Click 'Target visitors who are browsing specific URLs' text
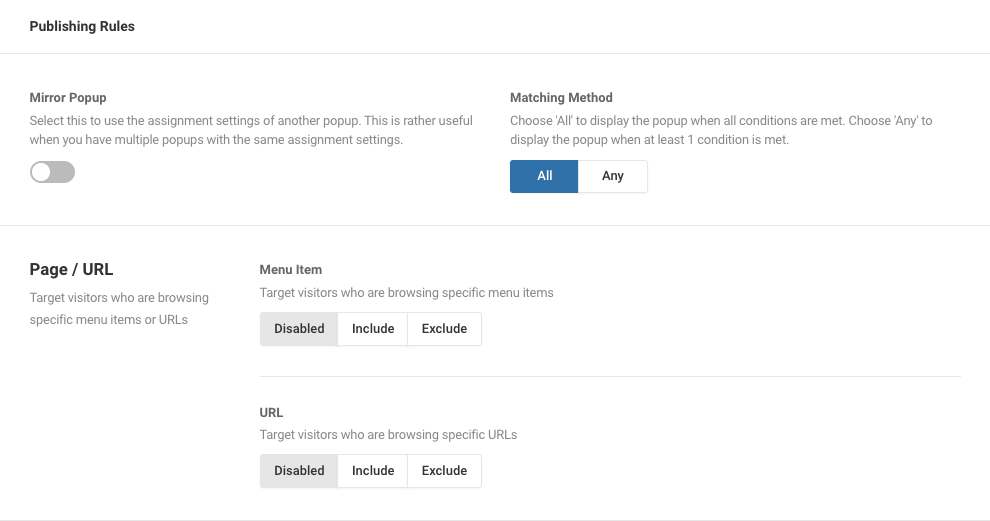990x521 pixels. point(388,434)
